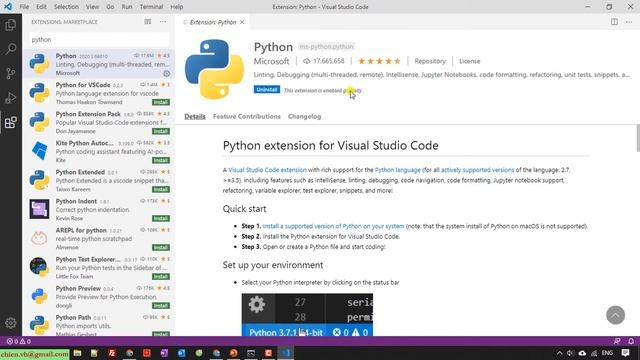Open the Source Control view
Image resolution: width=640 pixels, height=360 pixels.
click(x=11, y=73)
